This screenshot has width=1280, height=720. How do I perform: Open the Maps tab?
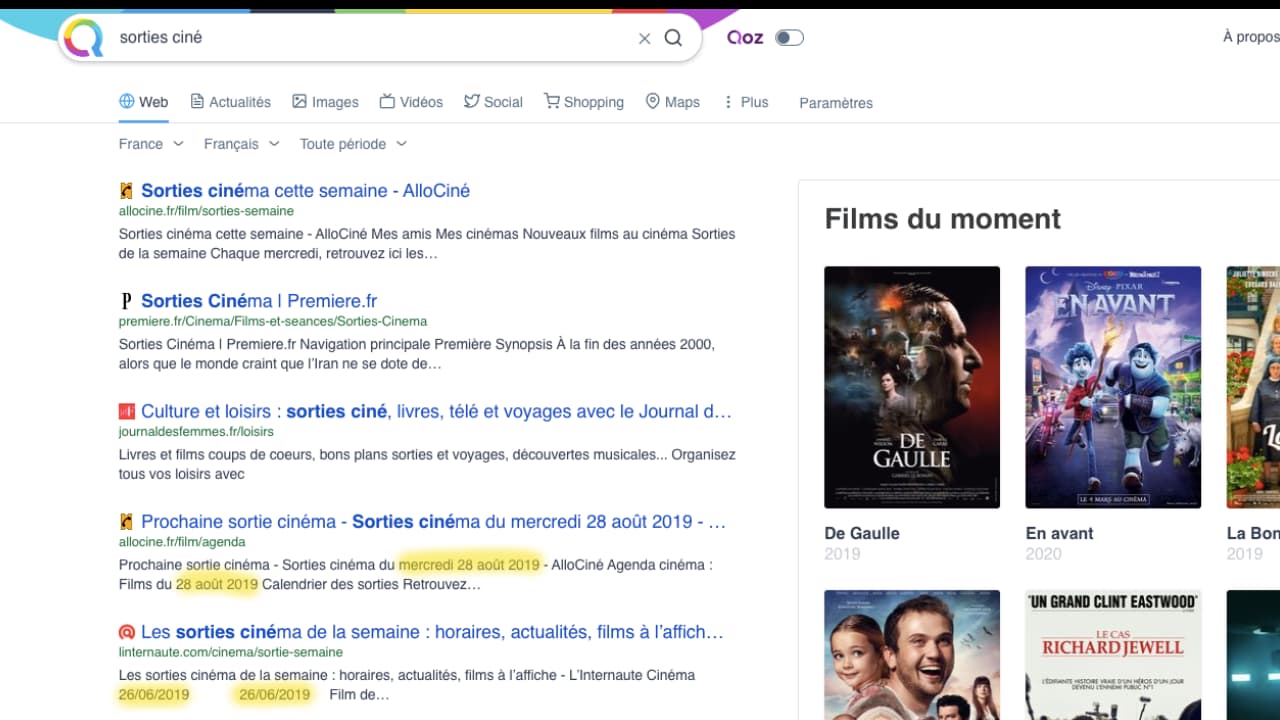[x=672, y=102]
